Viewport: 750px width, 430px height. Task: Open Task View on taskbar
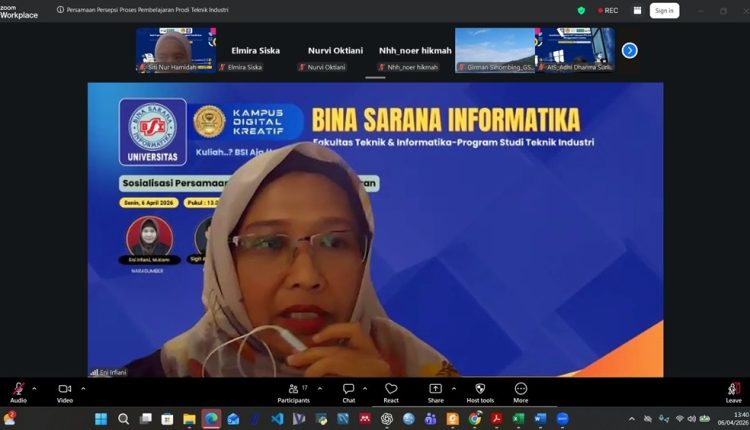(145, 419)
